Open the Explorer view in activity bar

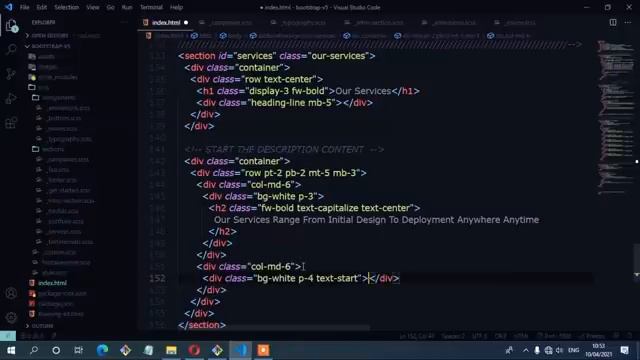(x=11, y=26)
